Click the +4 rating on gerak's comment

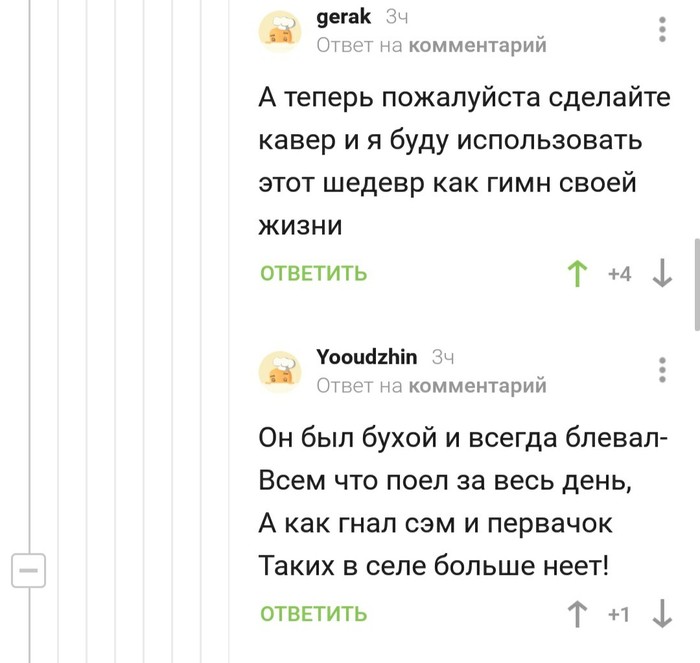(x=619, y=274)
